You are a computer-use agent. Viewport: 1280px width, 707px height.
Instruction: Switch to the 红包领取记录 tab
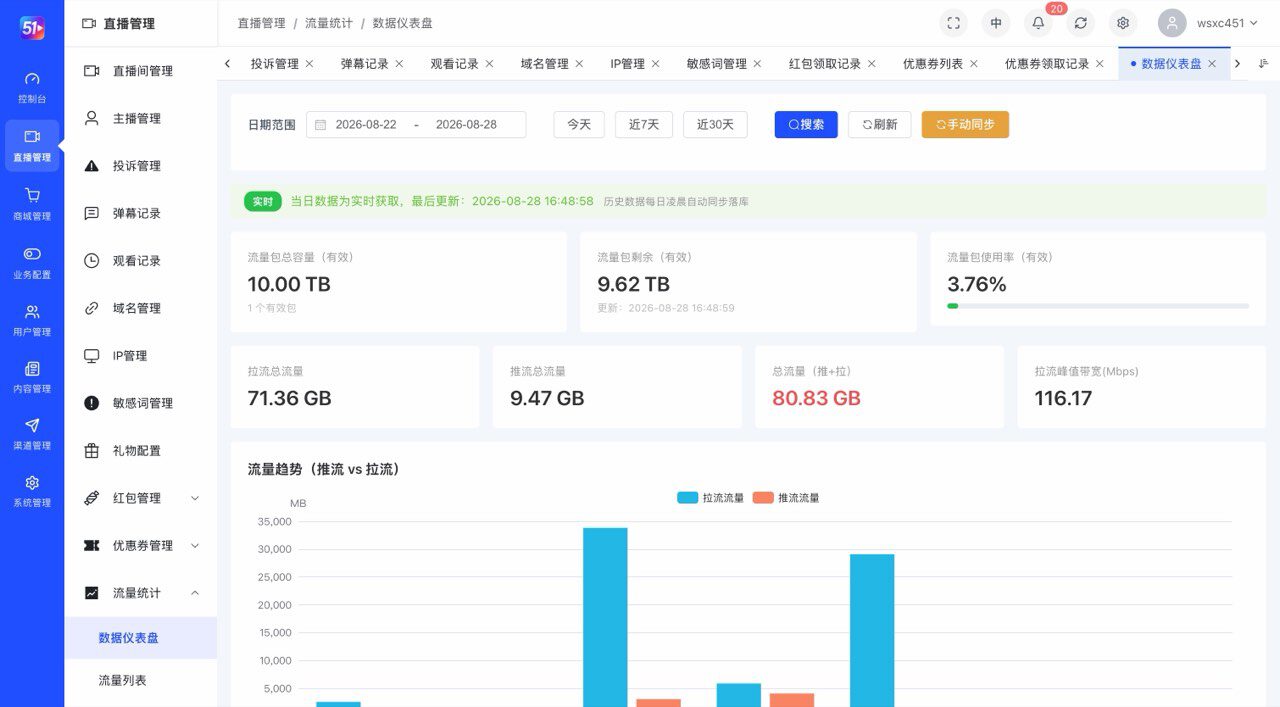click(825, 64)
